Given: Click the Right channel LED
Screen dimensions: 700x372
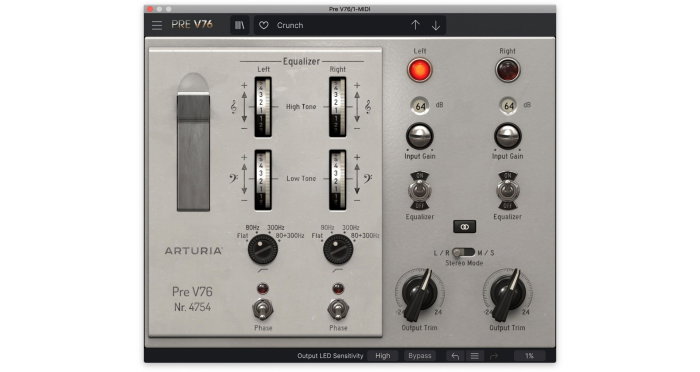Looking at the screenshot, I should pos(508,70).
